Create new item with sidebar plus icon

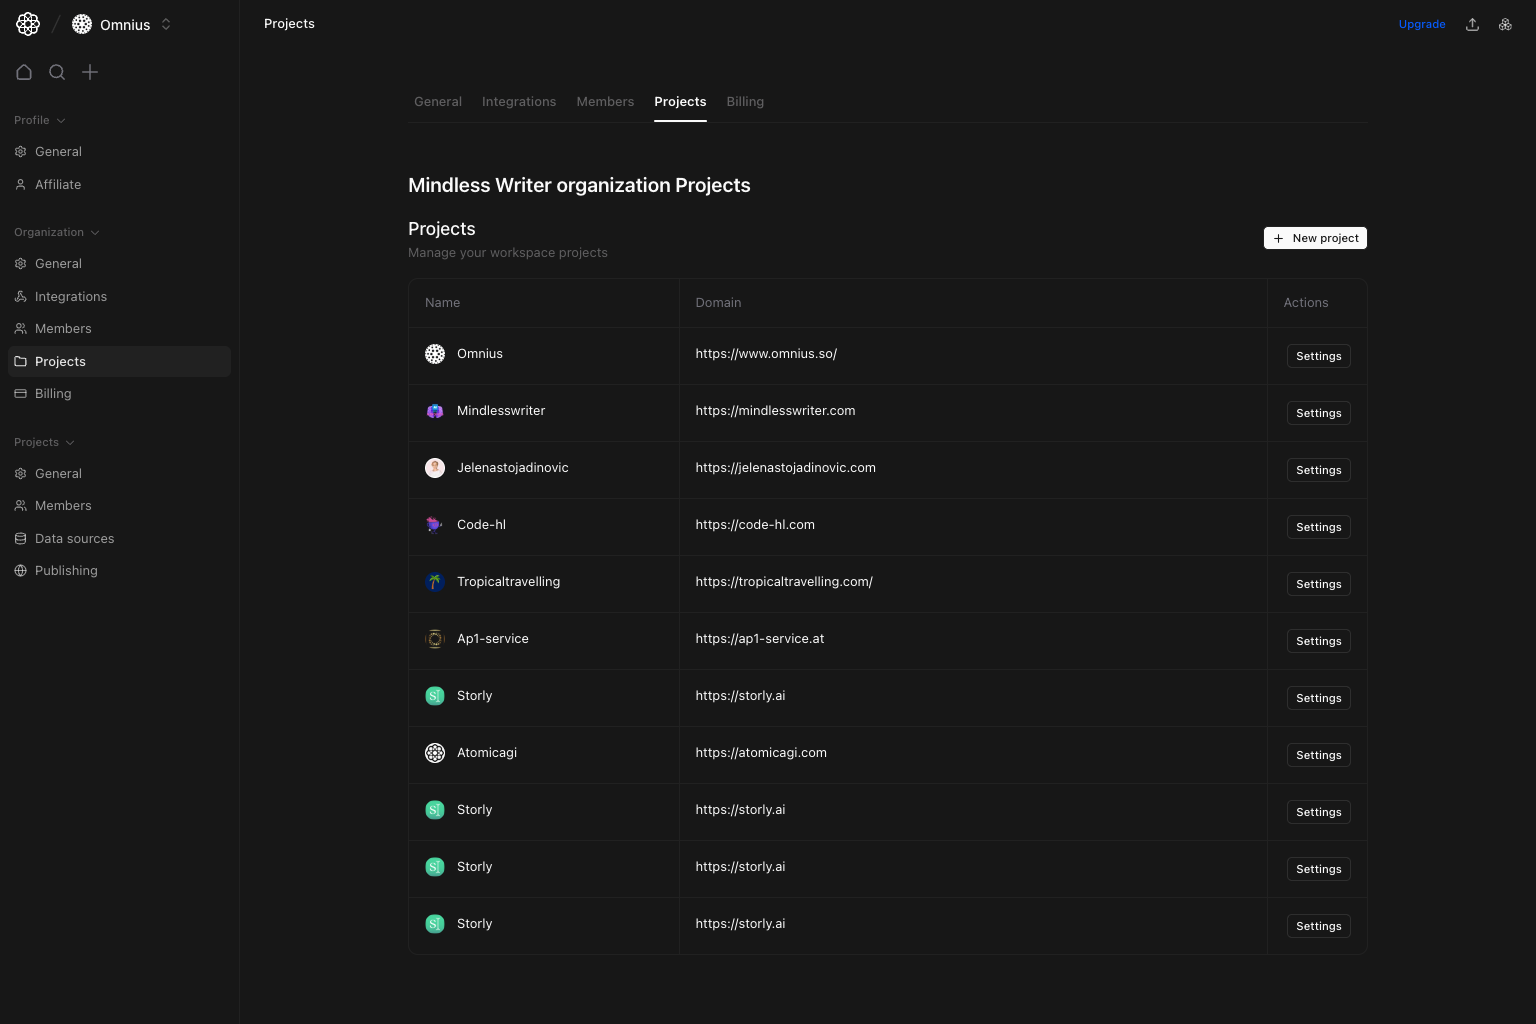(x=90, y=72)
